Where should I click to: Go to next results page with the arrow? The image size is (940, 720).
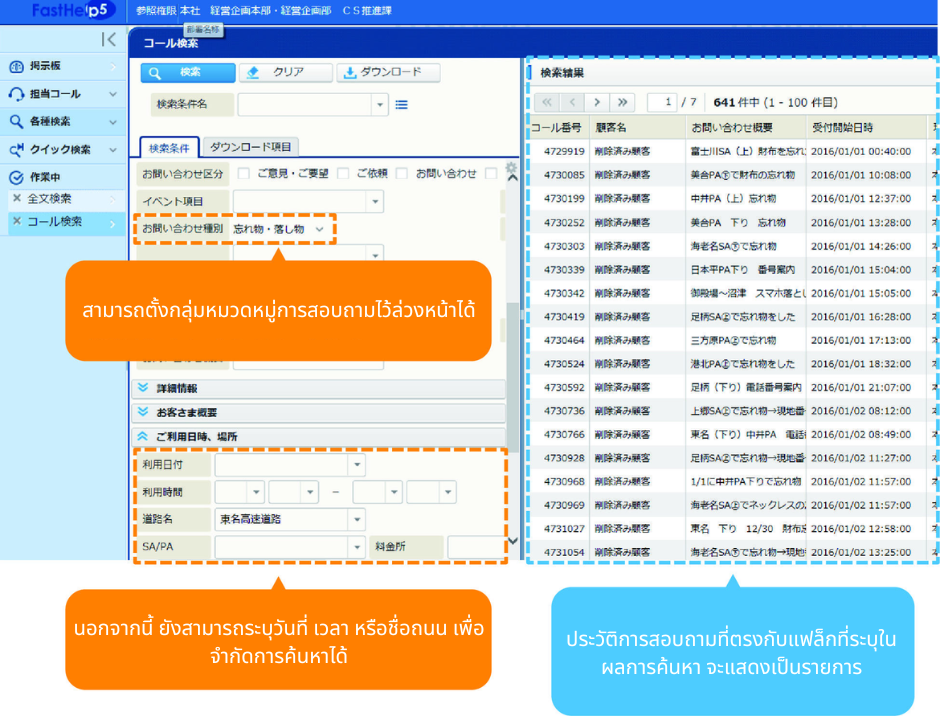(597, 102)
